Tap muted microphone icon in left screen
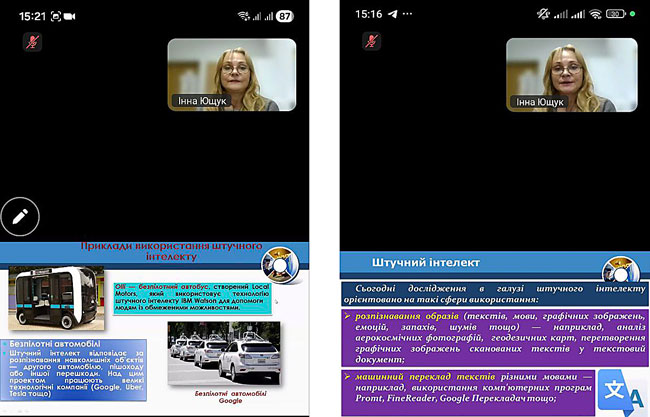This screenshot has width=650, height=417. (32, 42)
